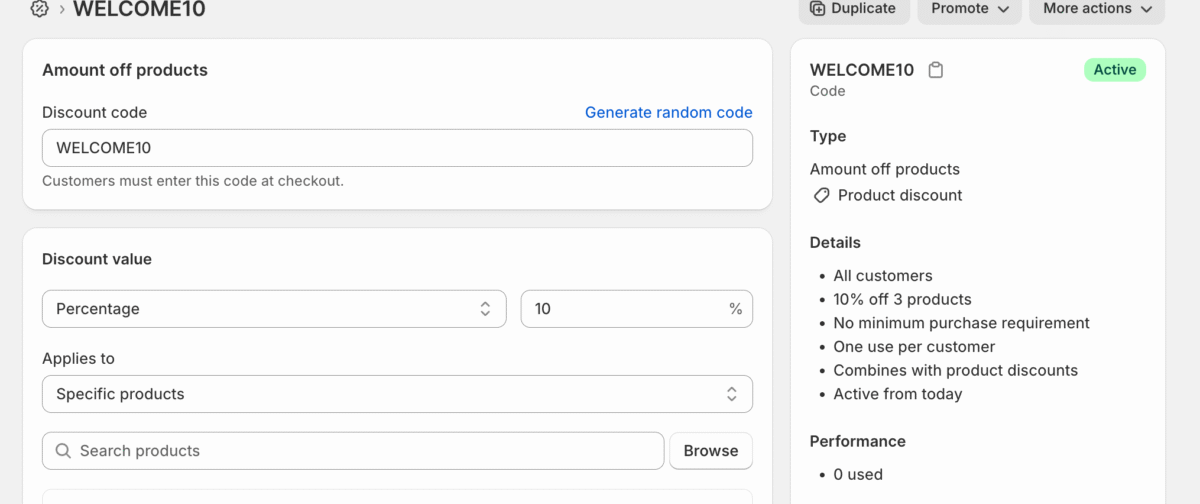Image resolution: width=1200 pixels, height=504 pixels.
Task: Click the percent symbol in the value field
Action: pos(735,309)
